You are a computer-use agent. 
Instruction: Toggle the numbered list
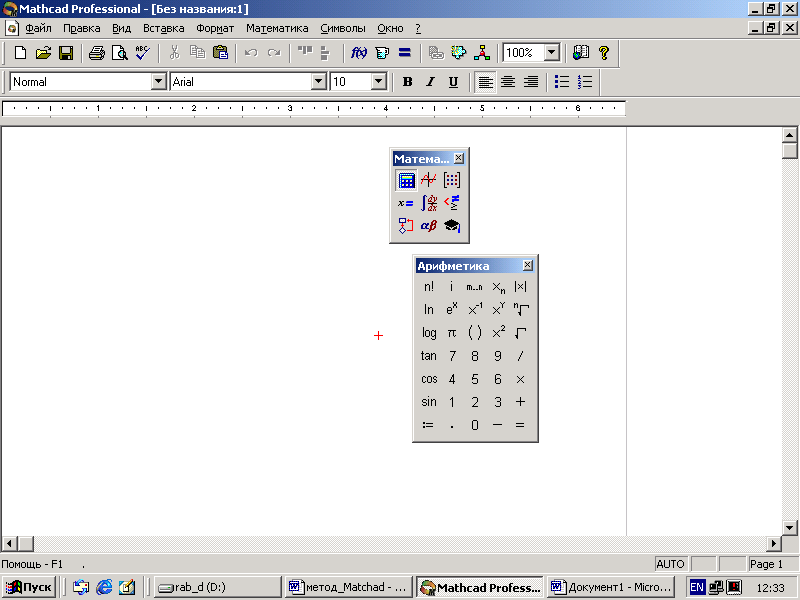(585, 82)
